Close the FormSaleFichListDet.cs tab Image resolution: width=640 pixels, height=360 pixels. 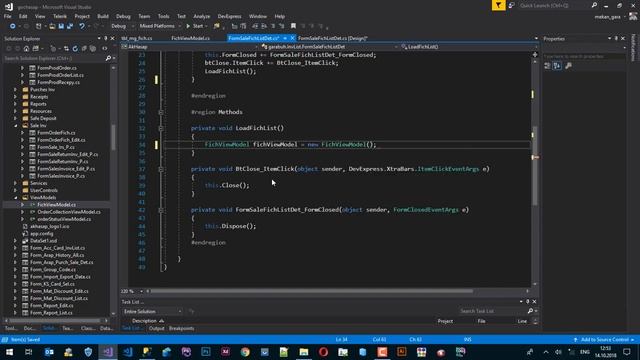point(292,38)
